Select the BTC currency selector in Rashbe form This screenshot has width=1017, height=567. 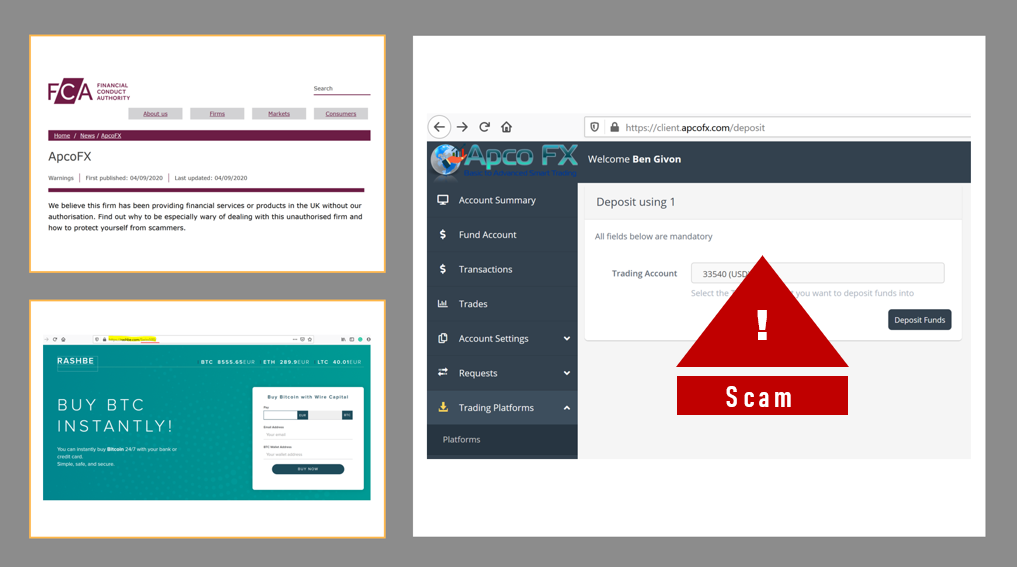point(347,415)
